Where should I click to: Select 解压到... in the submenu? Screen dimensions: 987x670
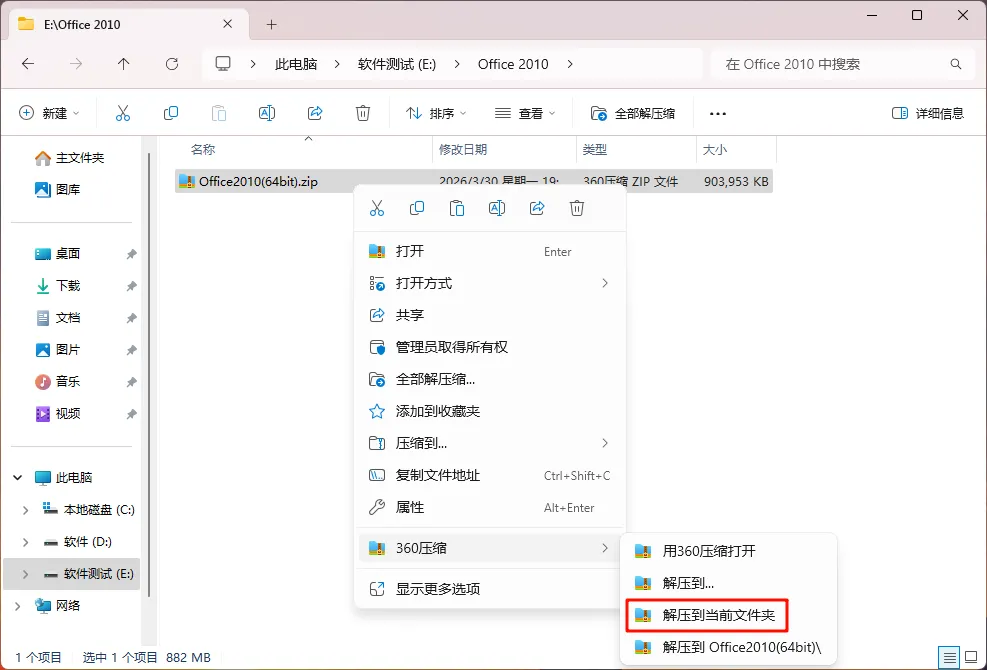[x=728, y=583]
